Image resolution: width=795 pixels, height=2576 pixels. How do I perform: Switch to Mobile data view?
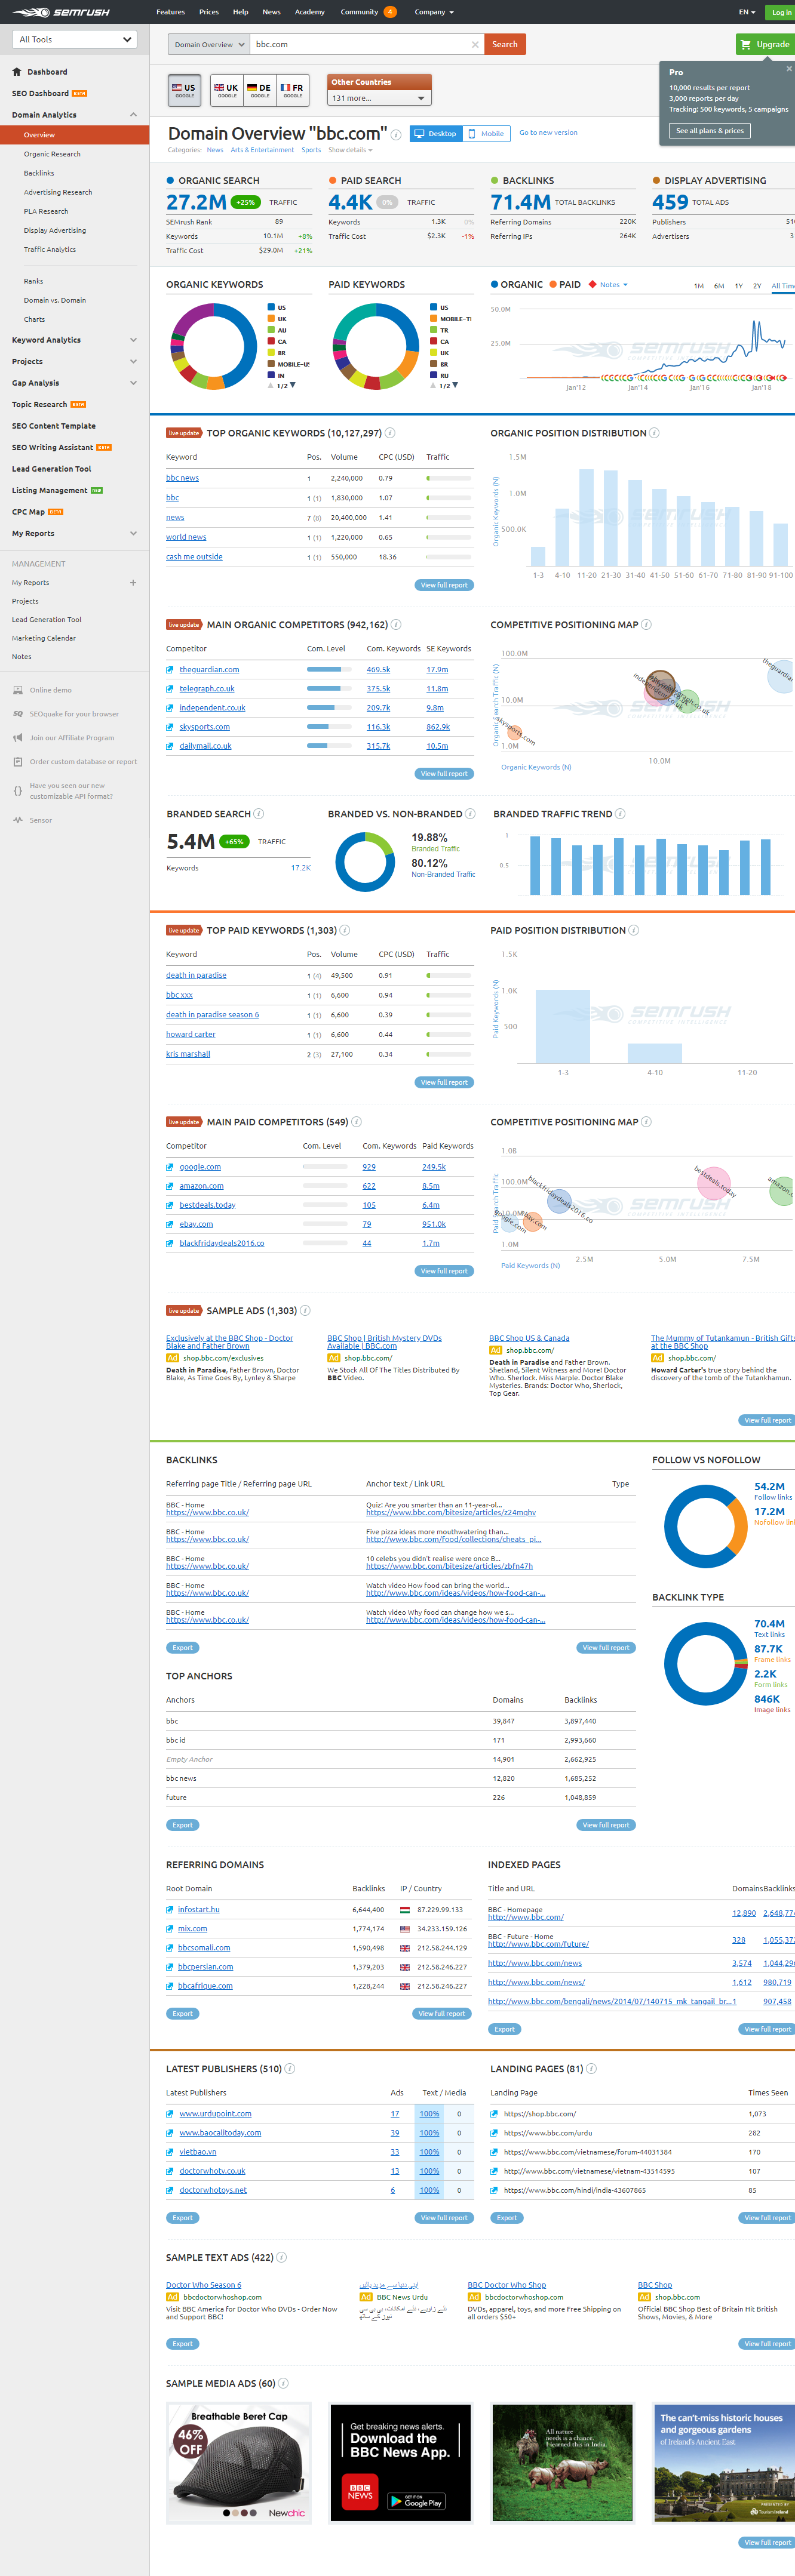(487, 133)
